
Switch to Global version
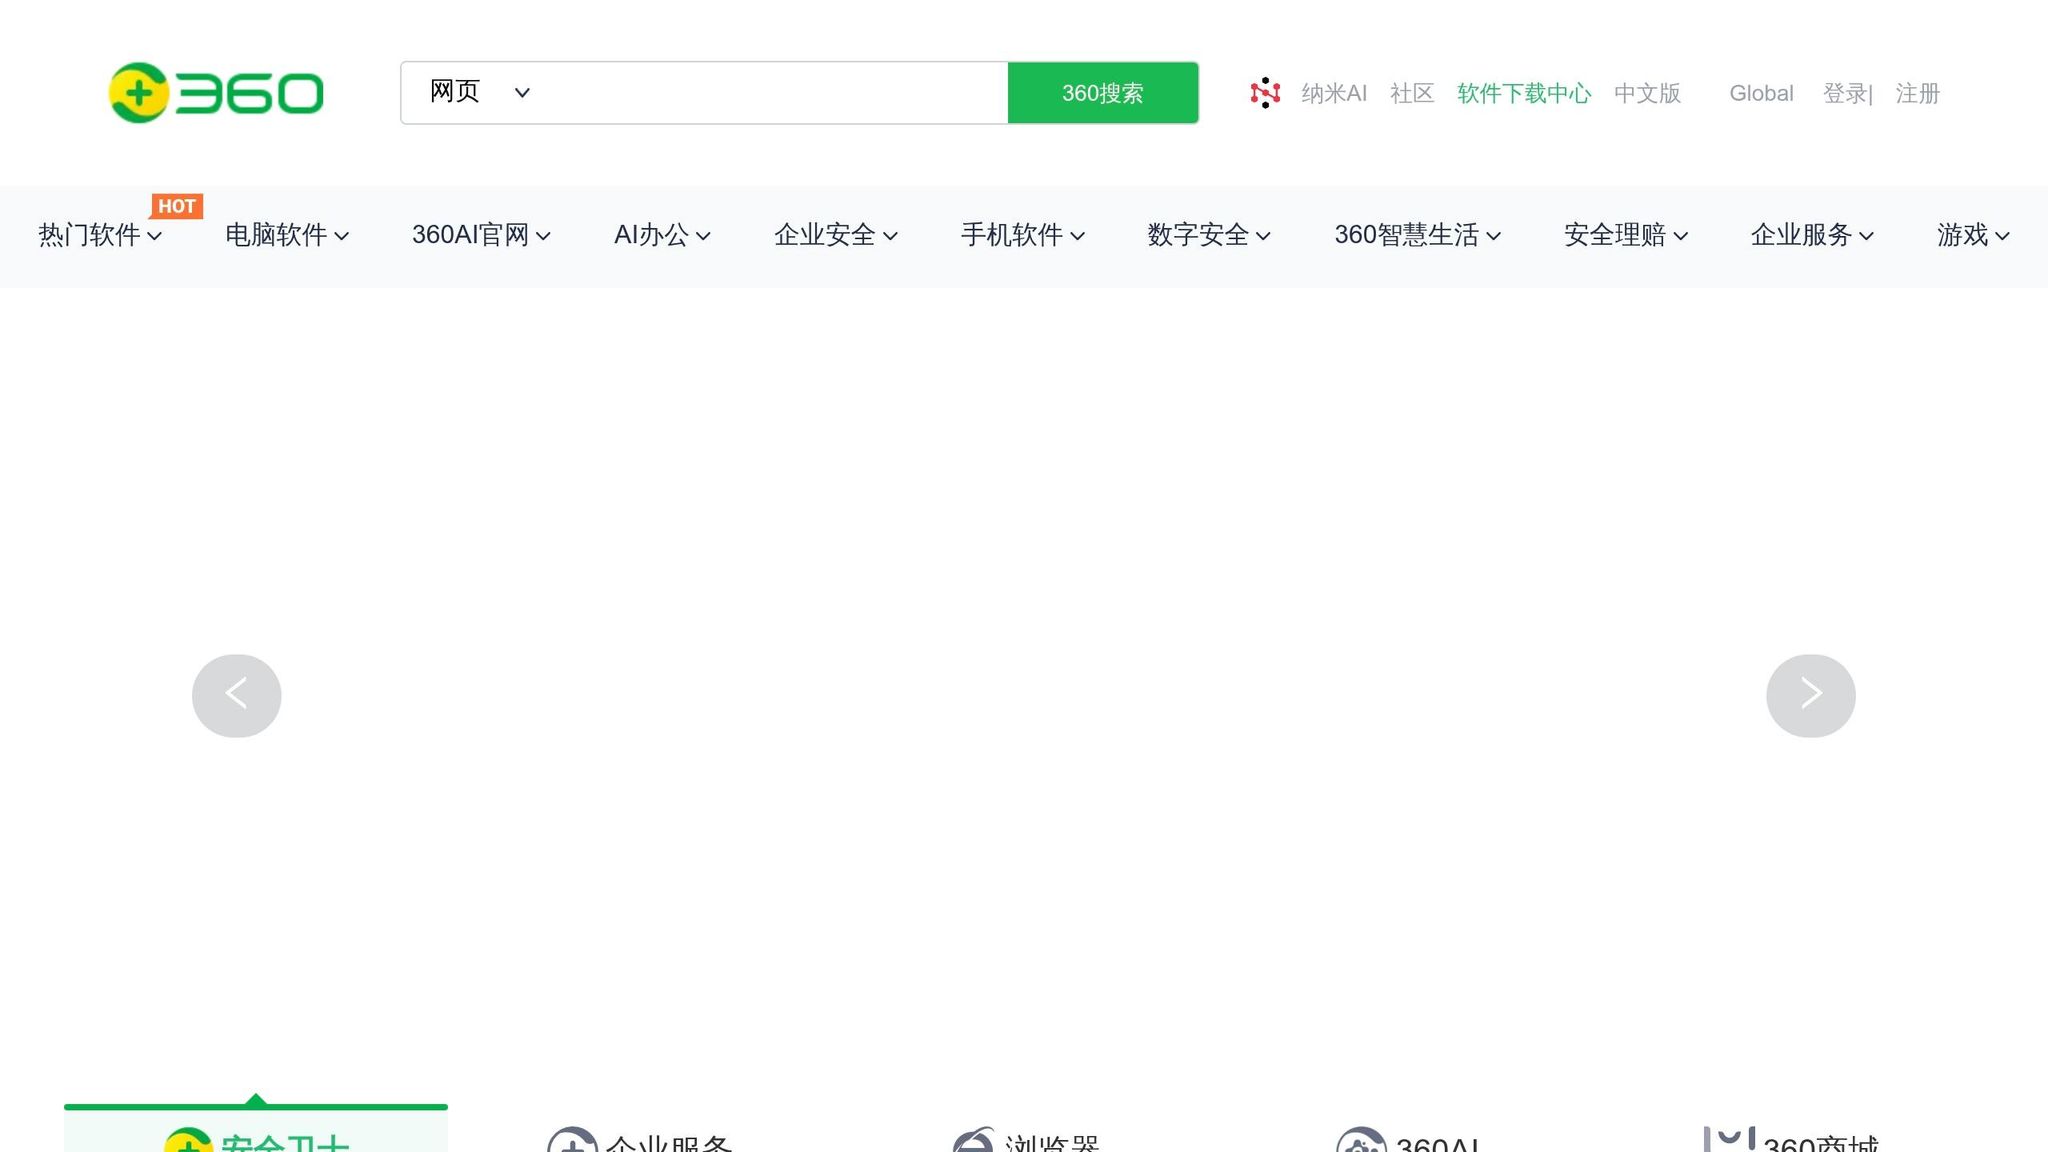point(1761,93)
